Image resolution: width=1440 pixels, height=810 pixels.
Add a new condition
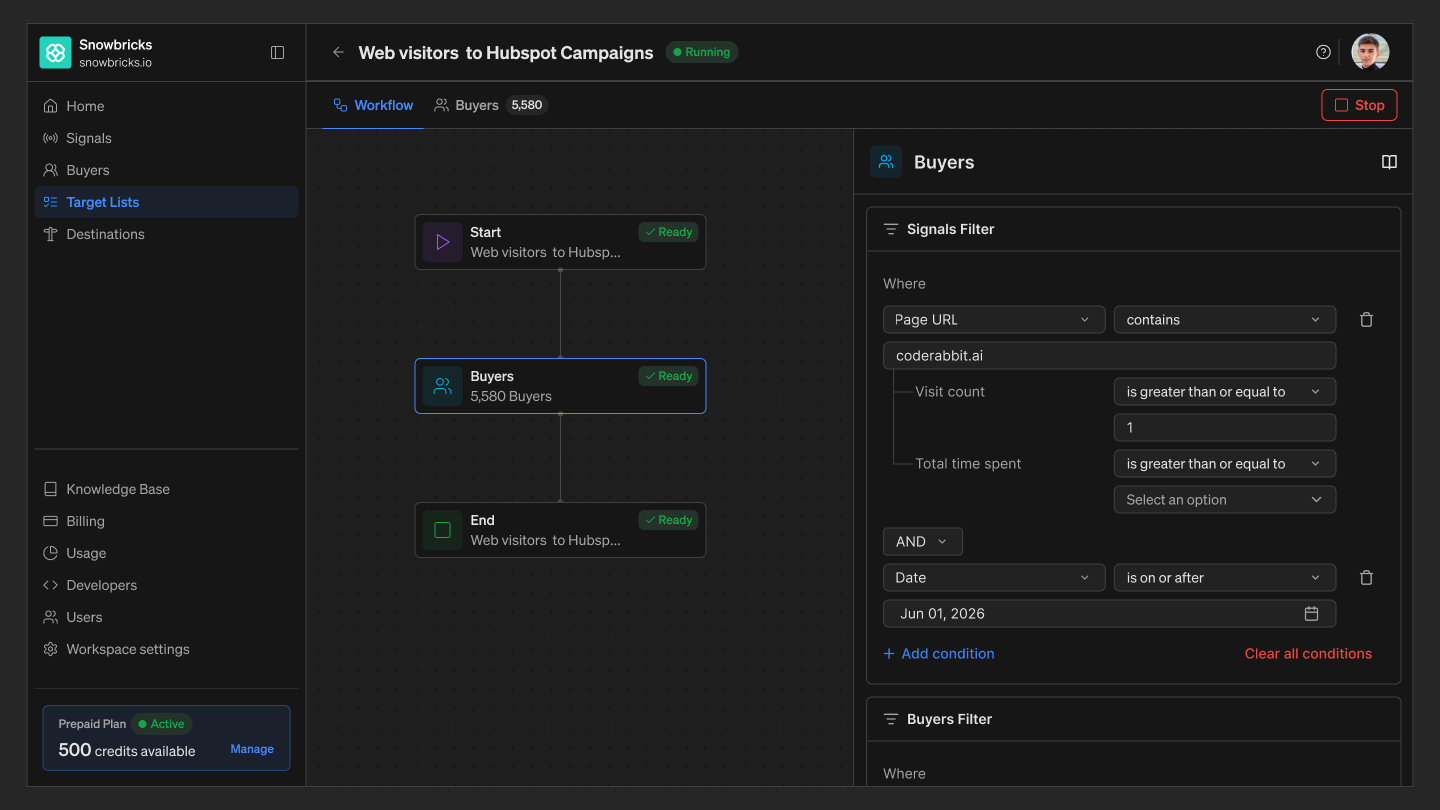click(939, 654)
